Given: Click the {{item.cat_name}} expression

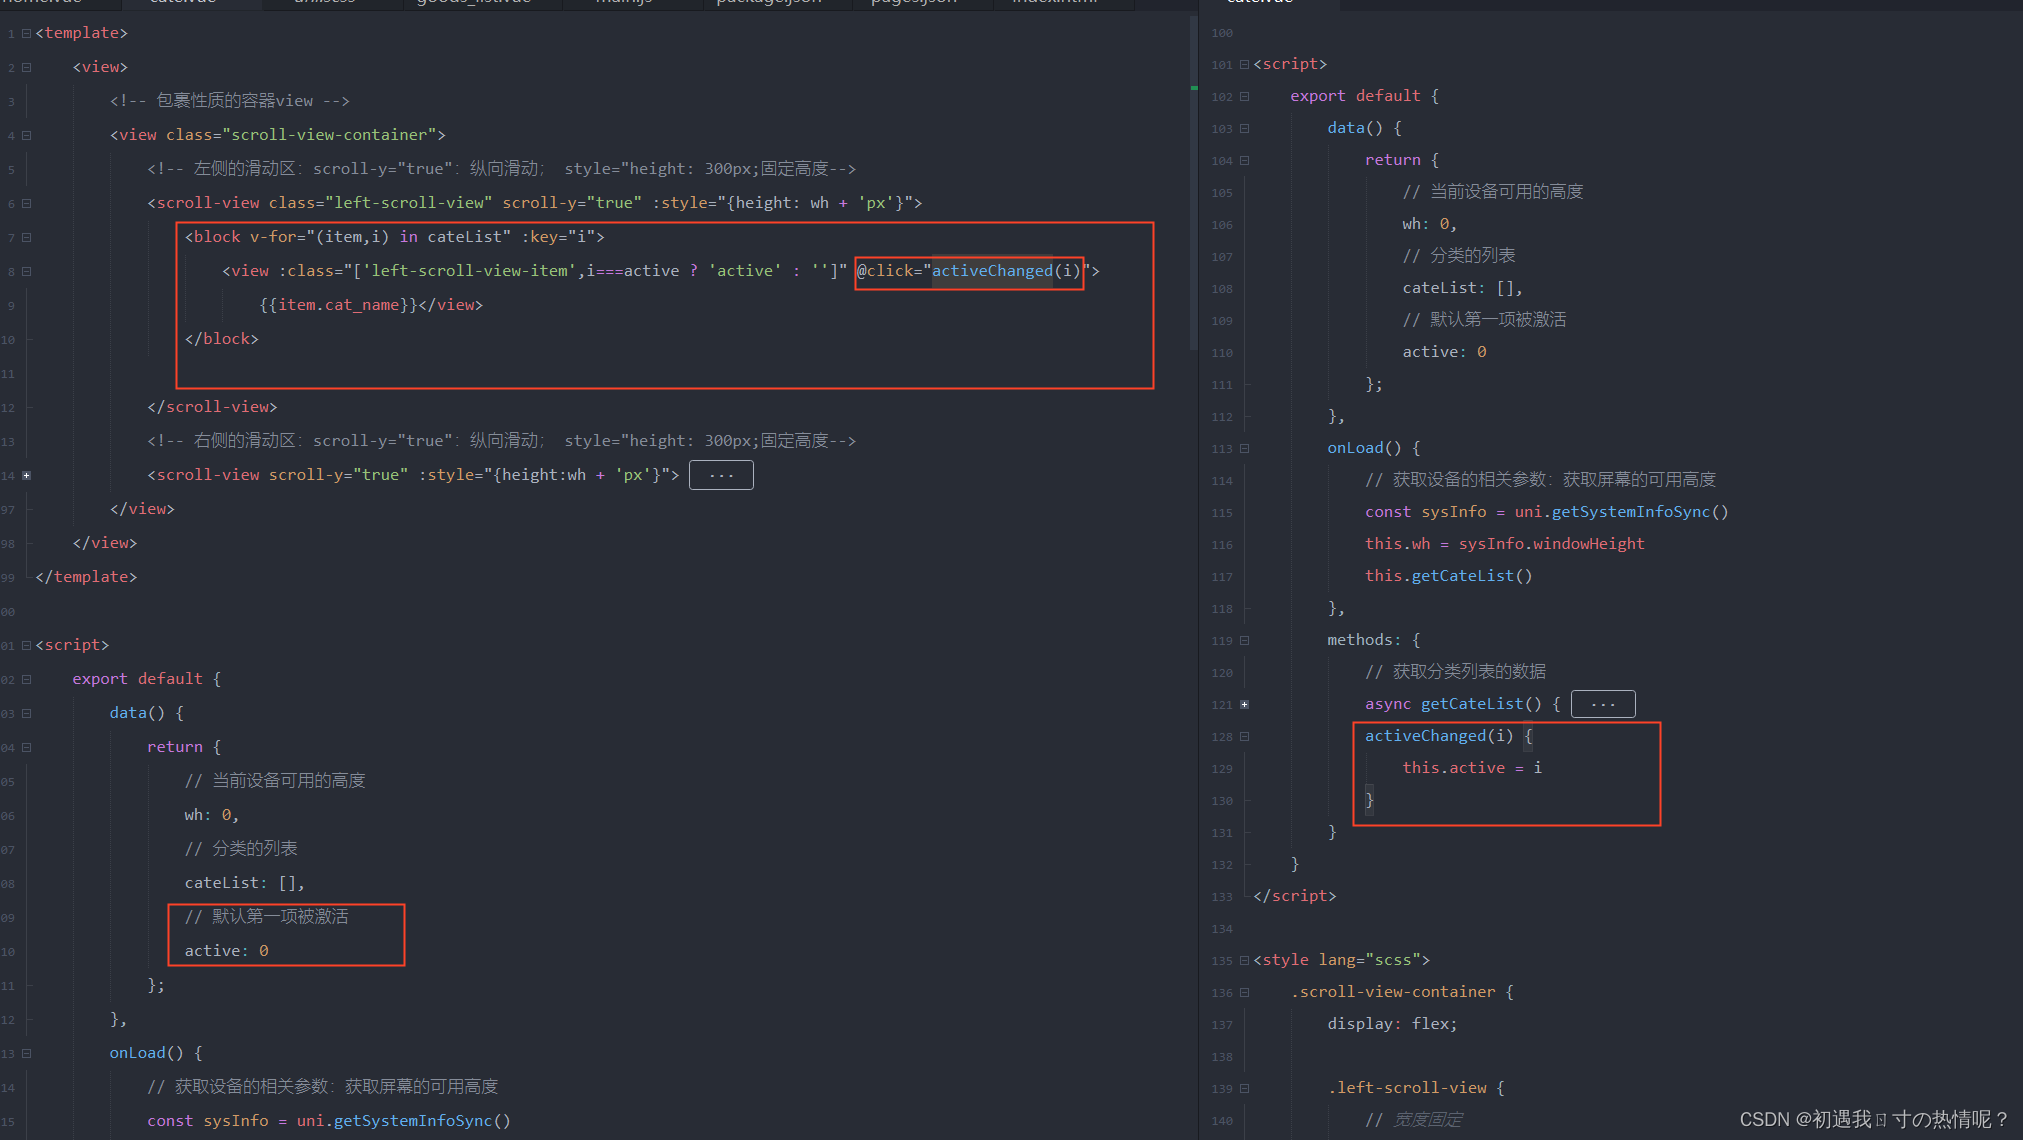Looking at the screenshot, I should click(x=338, y=305).
